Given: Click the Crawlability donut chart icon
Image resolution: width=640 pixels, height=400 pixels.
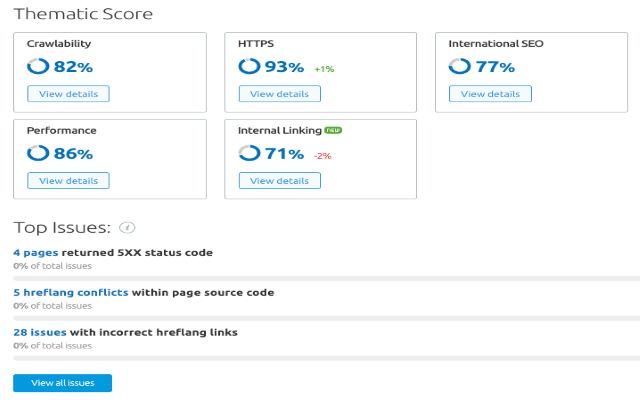Looking at the screenshot, I should tap(38, 67).
